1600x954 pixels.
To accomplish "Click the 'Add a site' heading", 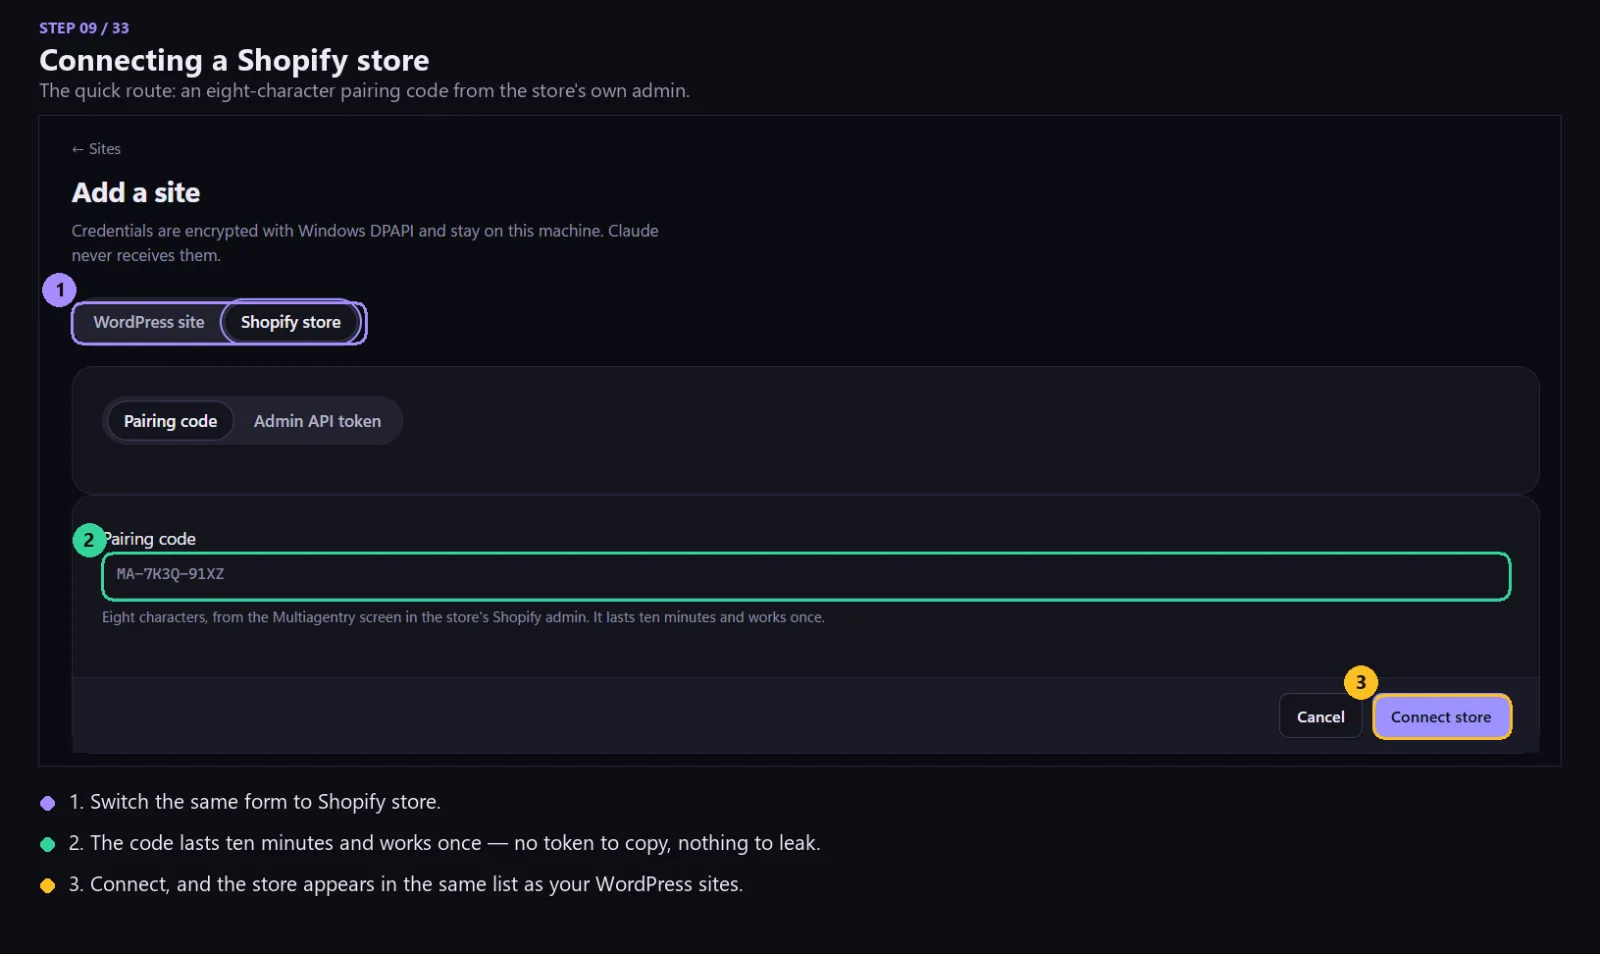I will 136,193.
